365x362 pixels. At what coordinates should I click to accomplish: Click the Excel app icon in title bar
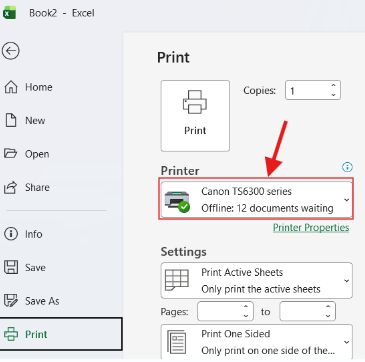[10, 13]
